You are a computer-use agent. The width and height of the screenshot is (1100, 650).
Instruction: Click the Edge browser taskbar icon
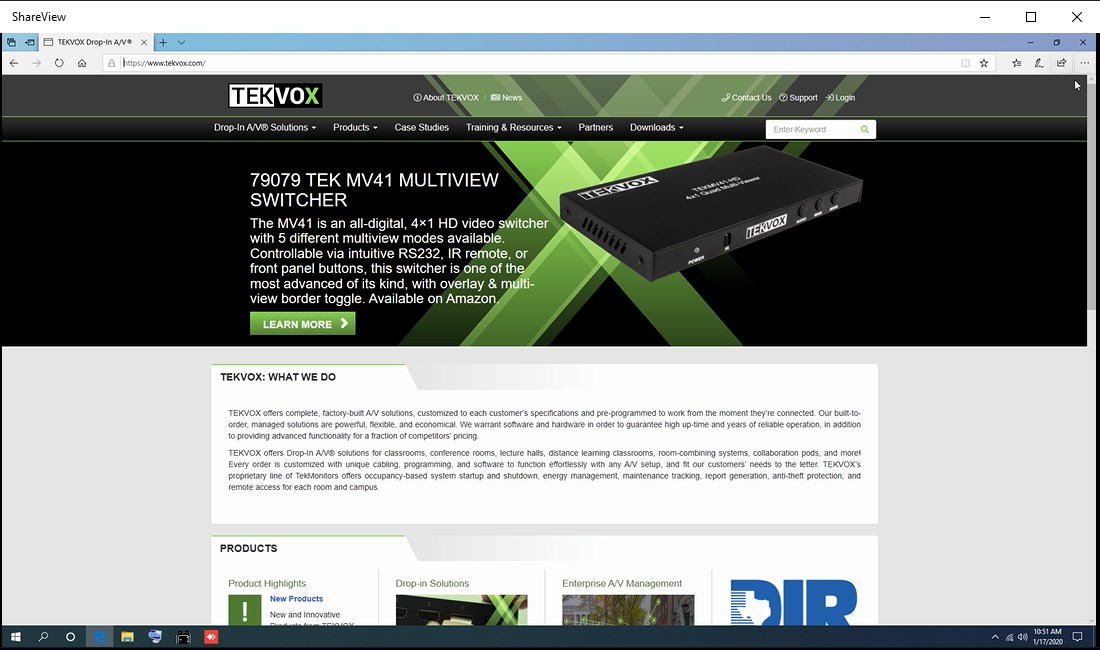(99, 637)
